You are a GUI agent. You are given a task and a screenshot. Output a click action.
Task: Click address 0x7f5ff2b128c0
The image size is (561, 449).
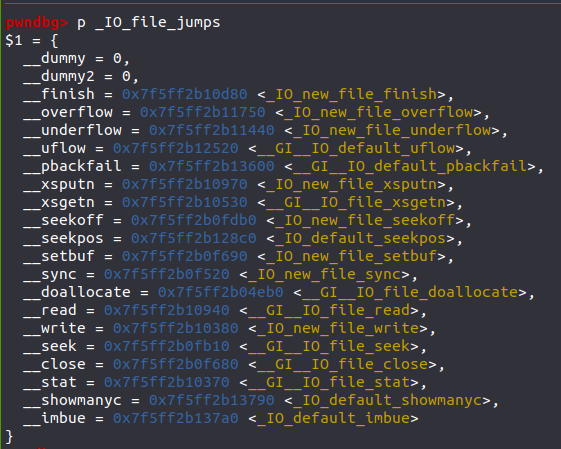tap(194, 238)
